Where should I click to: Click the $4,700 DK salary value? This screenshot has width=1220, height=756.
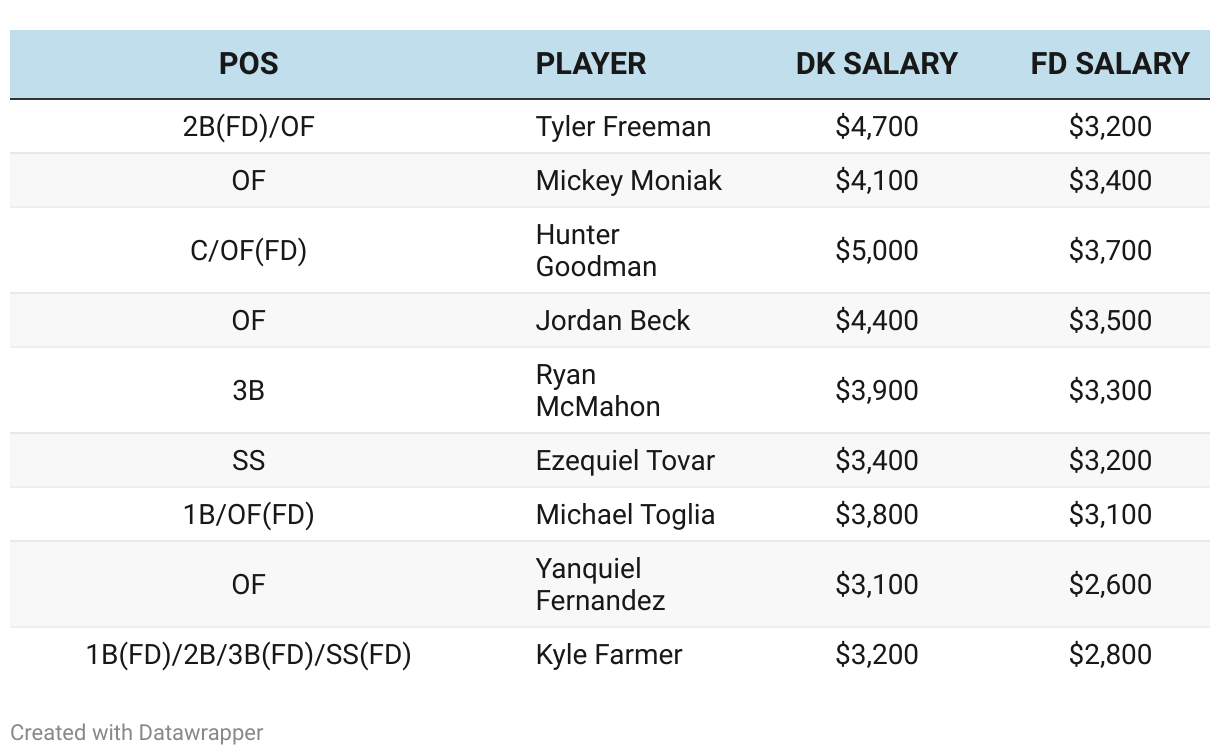[x=877, y=127]
